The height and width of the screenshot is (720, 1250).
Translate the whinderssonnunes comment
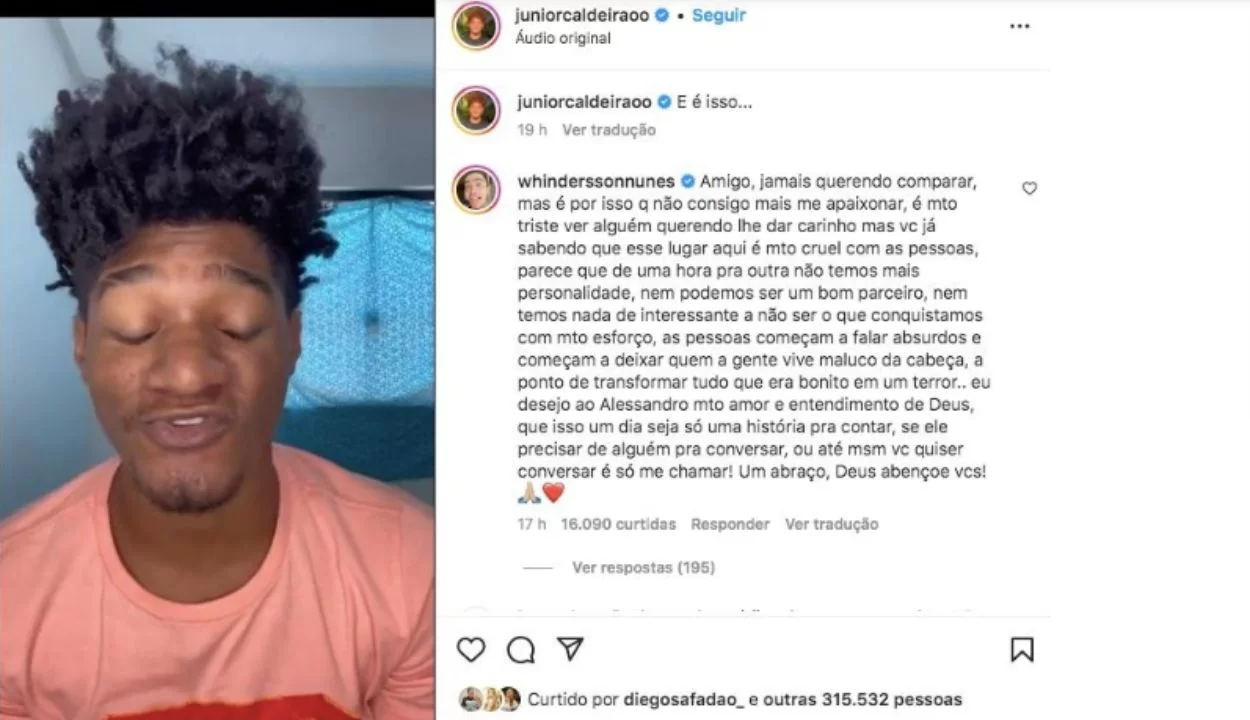(831, 524)
